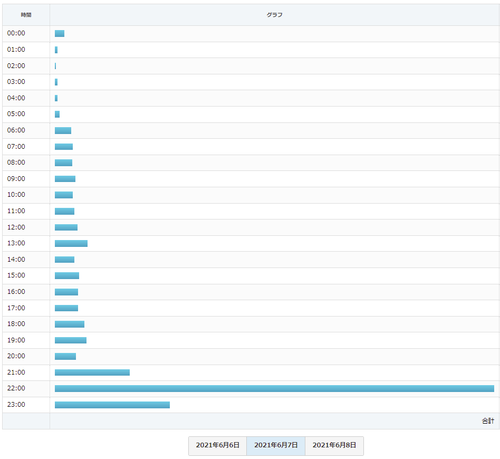The height and width of the screenshot is (459, 500).
Task: Click the 04:00 time label
Action: pyautogui.click(x=16, y=98)
